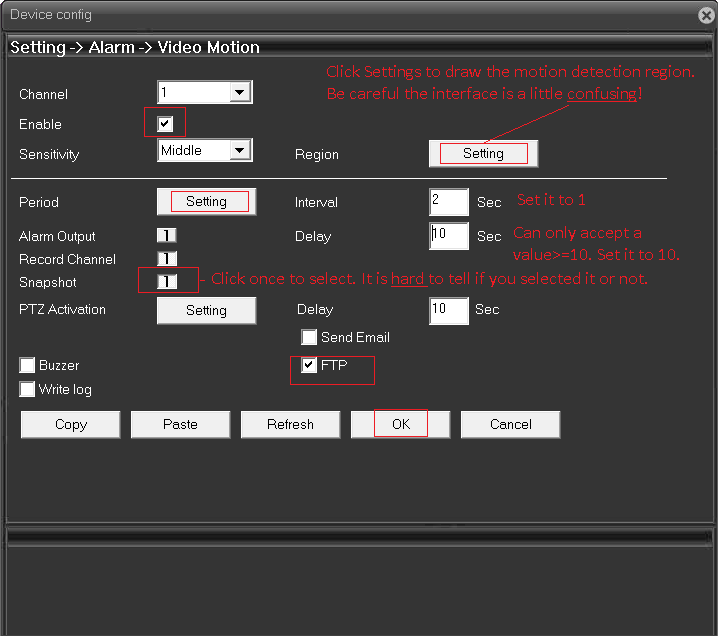This screenshot has height=636, width=718.
Task: Enable the Send Email checkbox
Action: [x=310, y=338]
